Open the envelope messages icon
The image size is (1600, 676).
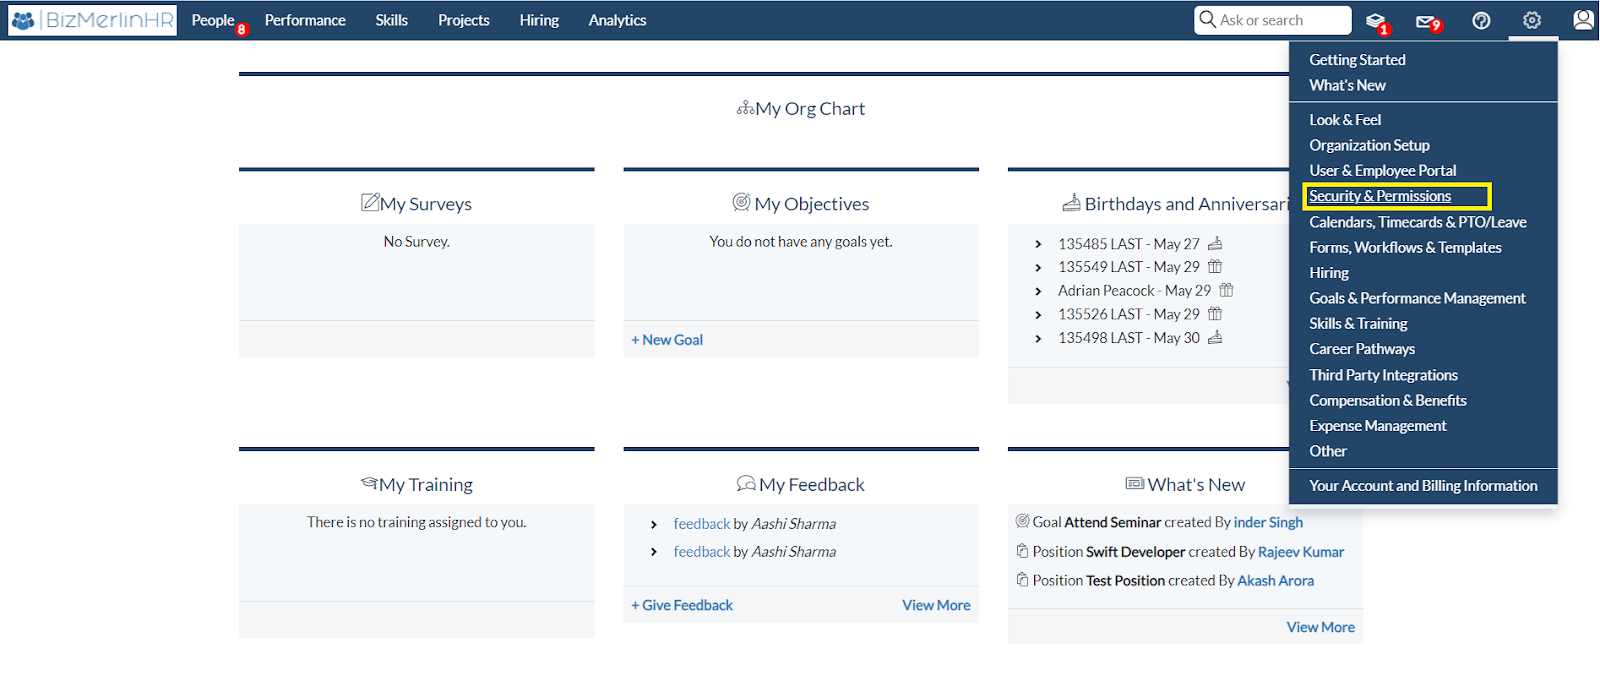coord(1426,21)
